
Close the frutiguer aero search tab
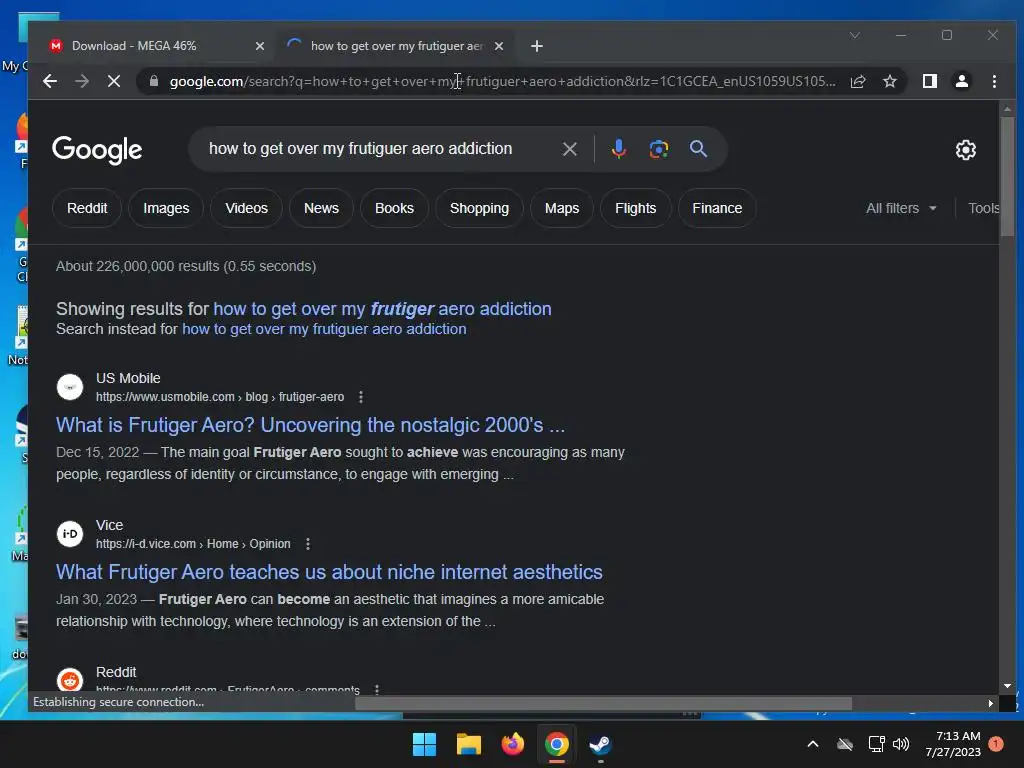[x=499, y=46]
